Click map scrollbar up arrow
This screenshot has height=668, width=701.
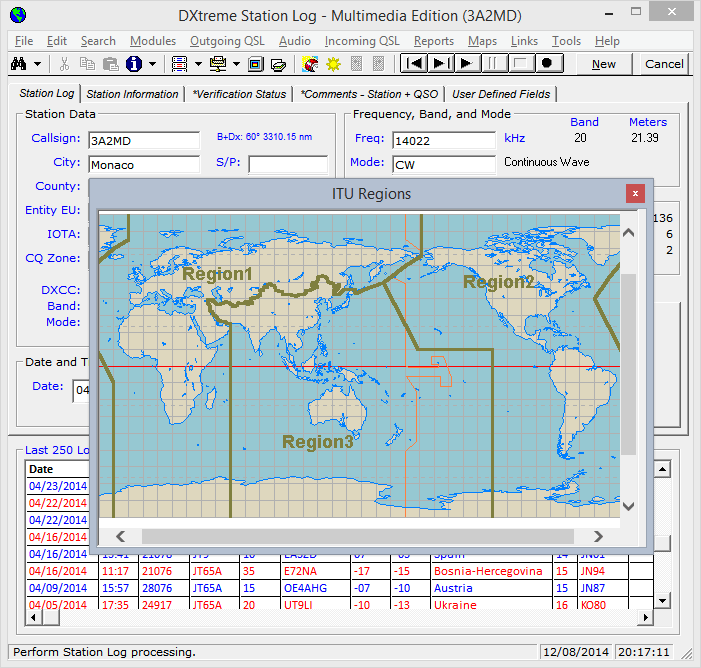click(629, 233)
